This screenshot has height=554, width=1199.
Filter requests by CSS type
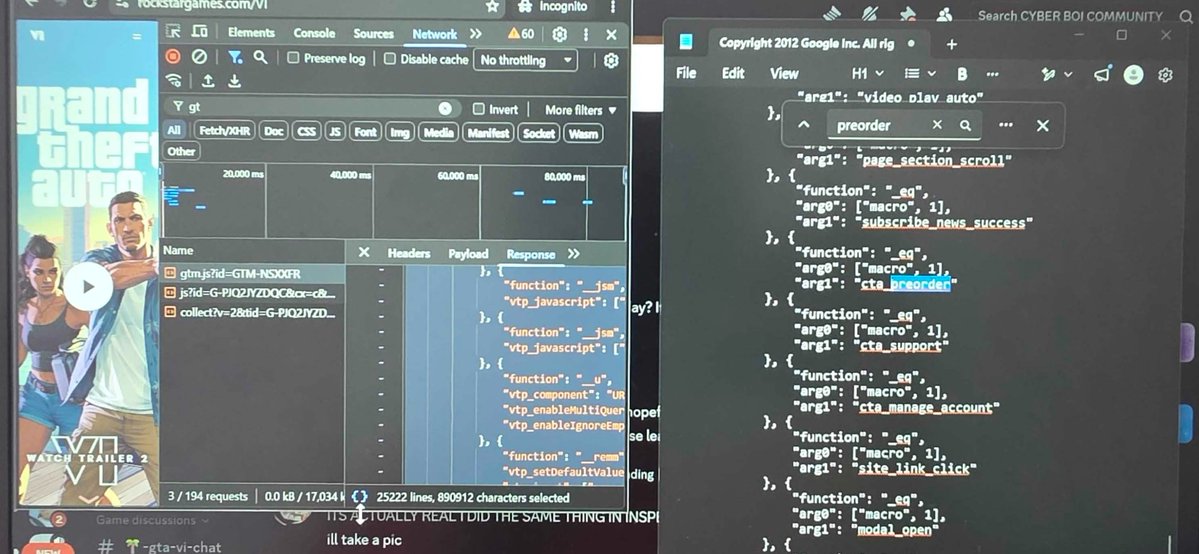point(306,132)
